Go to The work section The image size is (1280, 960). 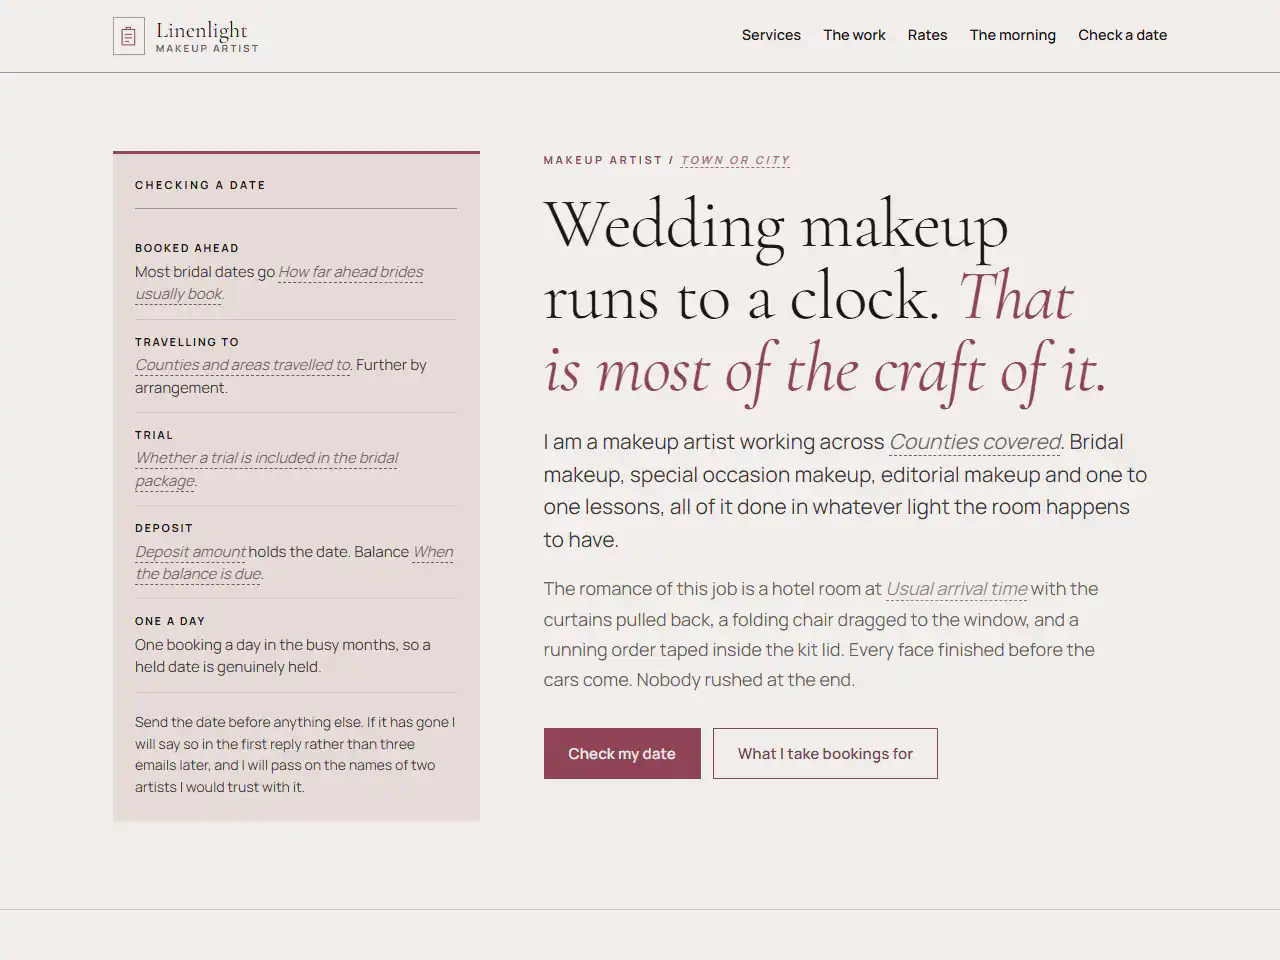pyautogui.click(x=854, y=35)
